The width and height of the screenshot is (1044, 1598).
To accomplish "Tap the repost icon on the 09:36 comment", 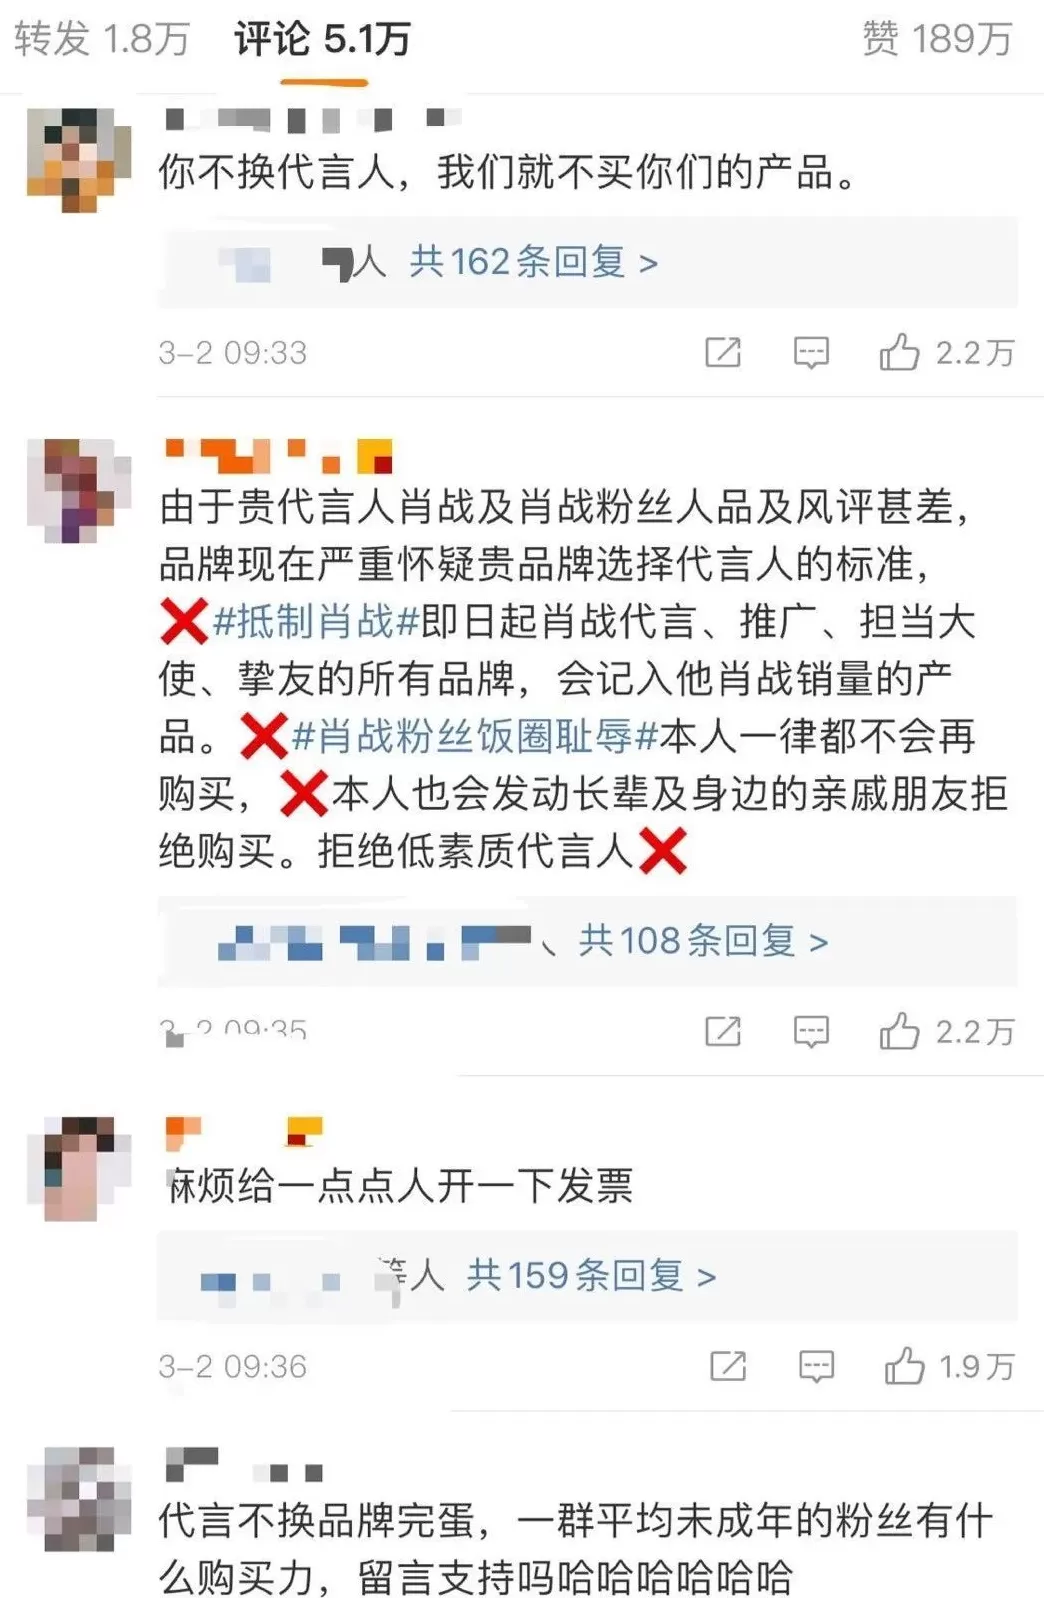I will click(x=727, y=1366).
